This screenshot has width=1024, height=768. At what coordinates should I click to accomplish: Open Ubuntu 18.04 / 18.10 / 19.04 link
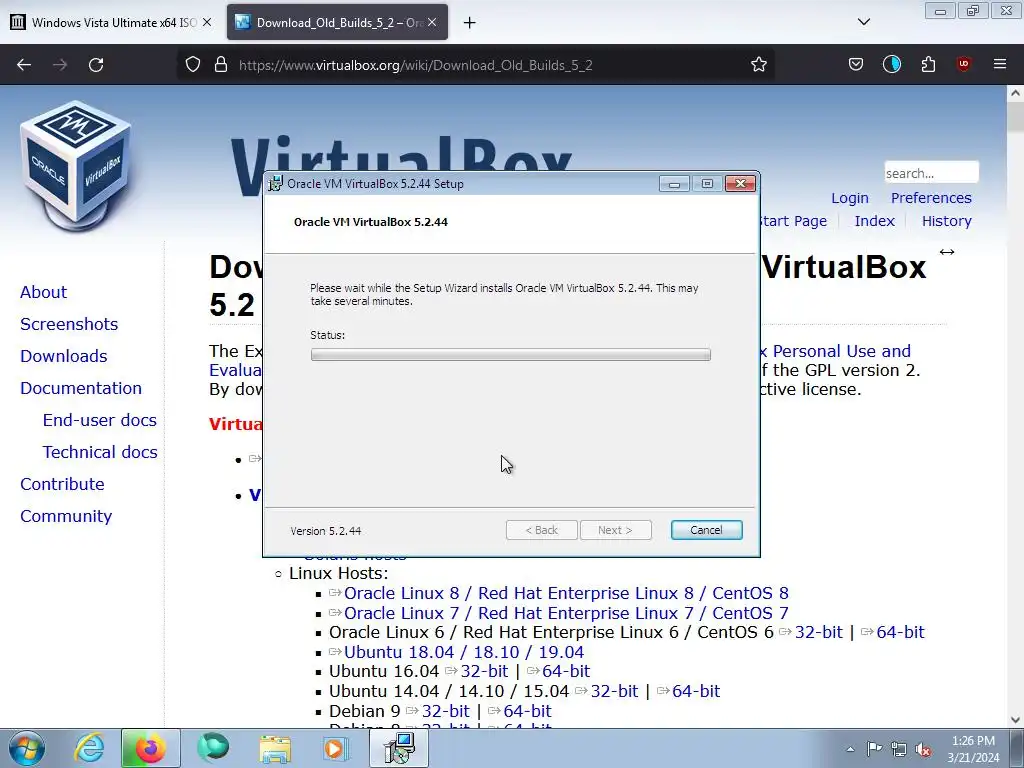[464, 652]
